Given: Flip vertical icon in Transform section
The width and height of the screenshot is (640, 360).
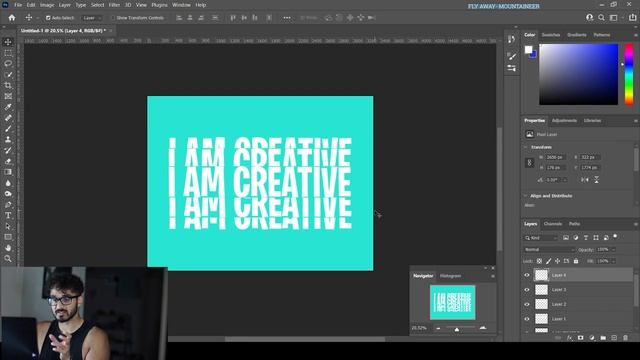Looking at the screenshot, I should click(x=596, y=180).
